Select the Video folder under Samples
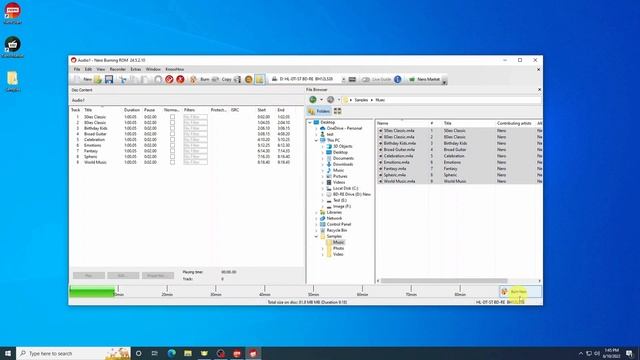Screen dimensions: 640x360 [338, 254]
